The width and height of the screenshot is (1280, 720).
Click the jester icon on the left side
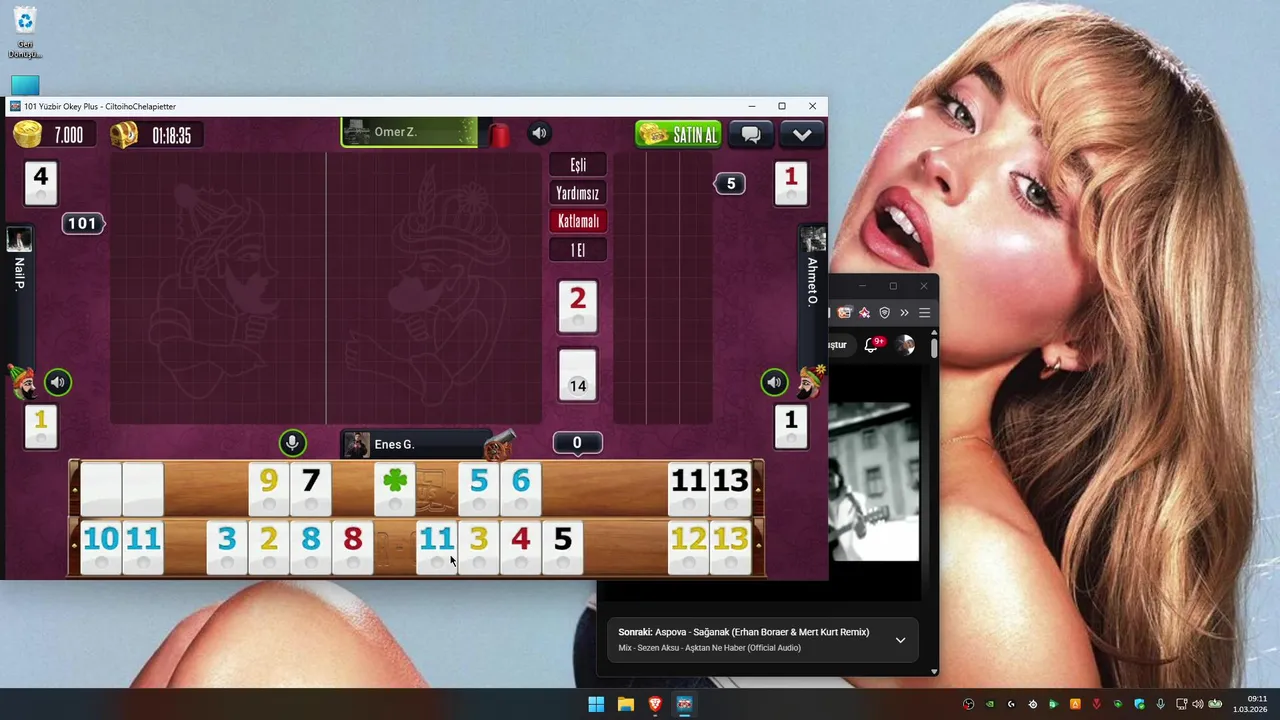22,382
